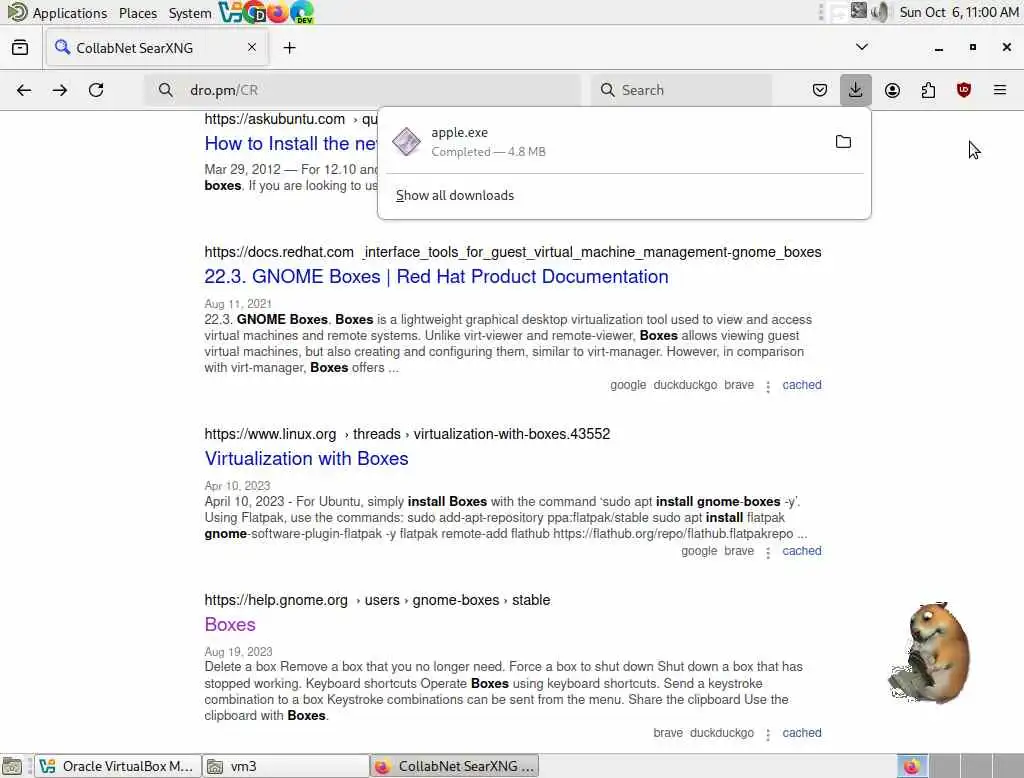Open the apple.exe completed download entry
Viewport: 1024px width, 778px height.
pyautogui.click(x=604, y=142)
